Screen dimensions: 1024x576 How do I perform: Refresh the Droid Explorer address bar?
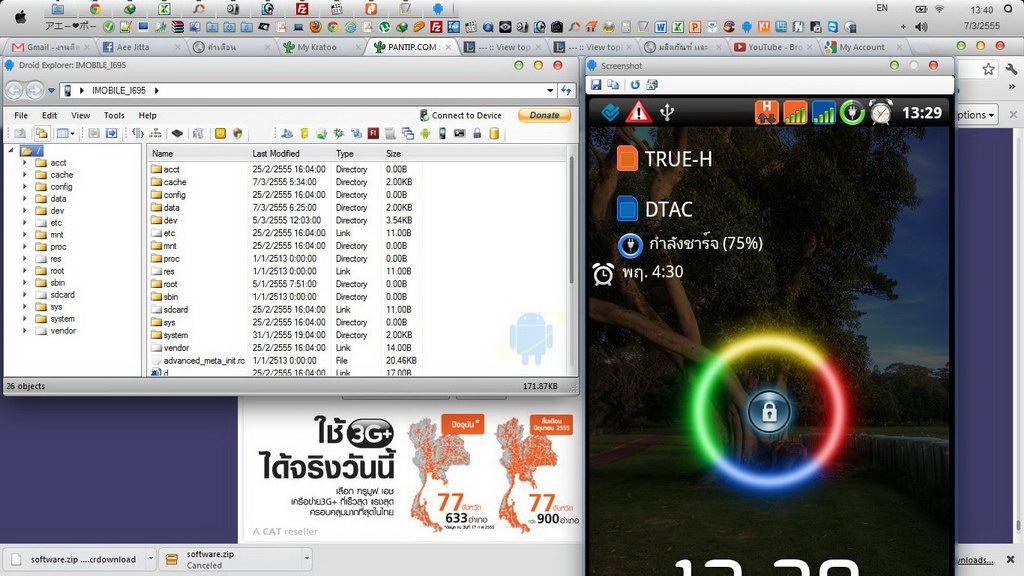click(566, 90)
